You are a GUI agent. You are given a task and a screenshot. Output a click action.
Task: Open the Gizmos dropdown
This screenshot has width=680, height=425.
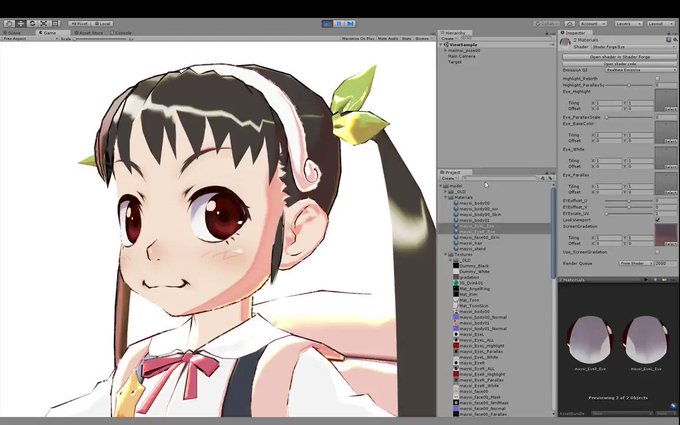coord(423,39)
